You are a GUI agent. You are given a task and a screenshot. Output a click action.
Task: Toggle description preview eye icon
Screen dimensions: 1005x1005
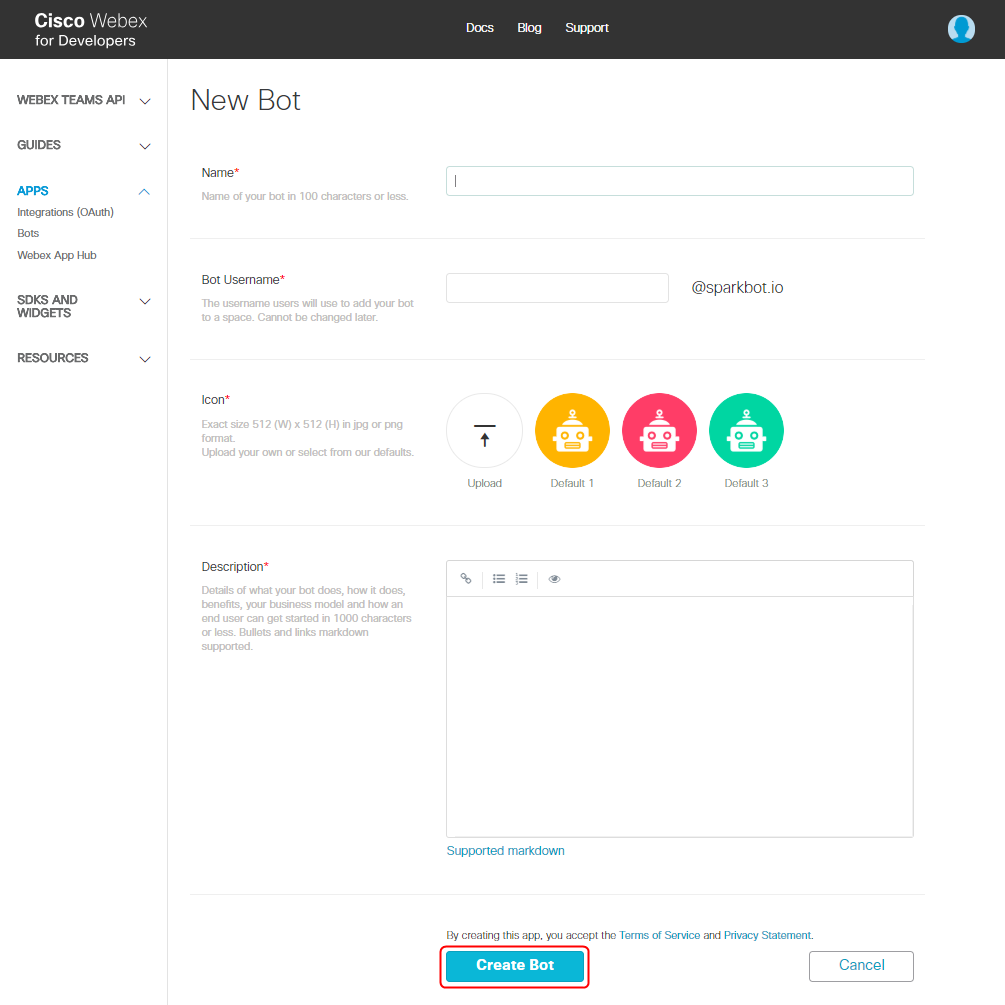coord(554,579)
